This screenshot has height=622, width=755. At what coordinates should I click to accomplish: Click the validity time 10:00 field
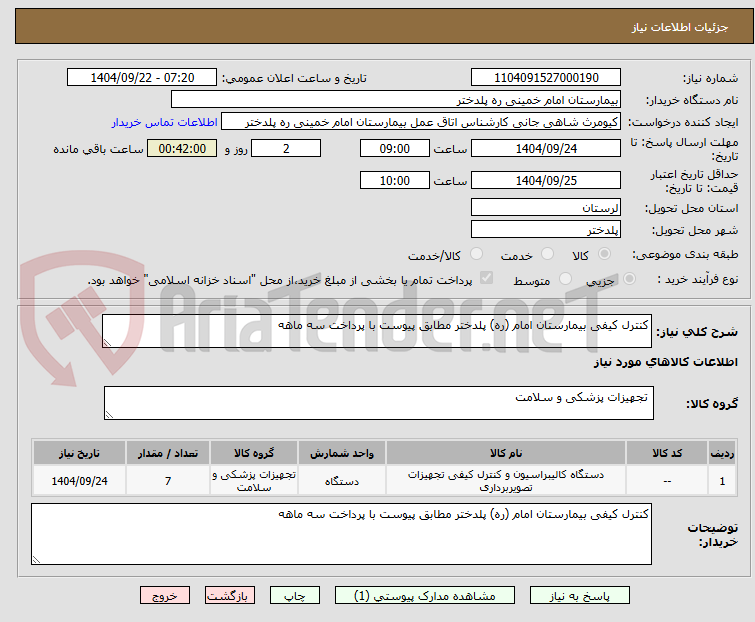(x=394, y=180)
